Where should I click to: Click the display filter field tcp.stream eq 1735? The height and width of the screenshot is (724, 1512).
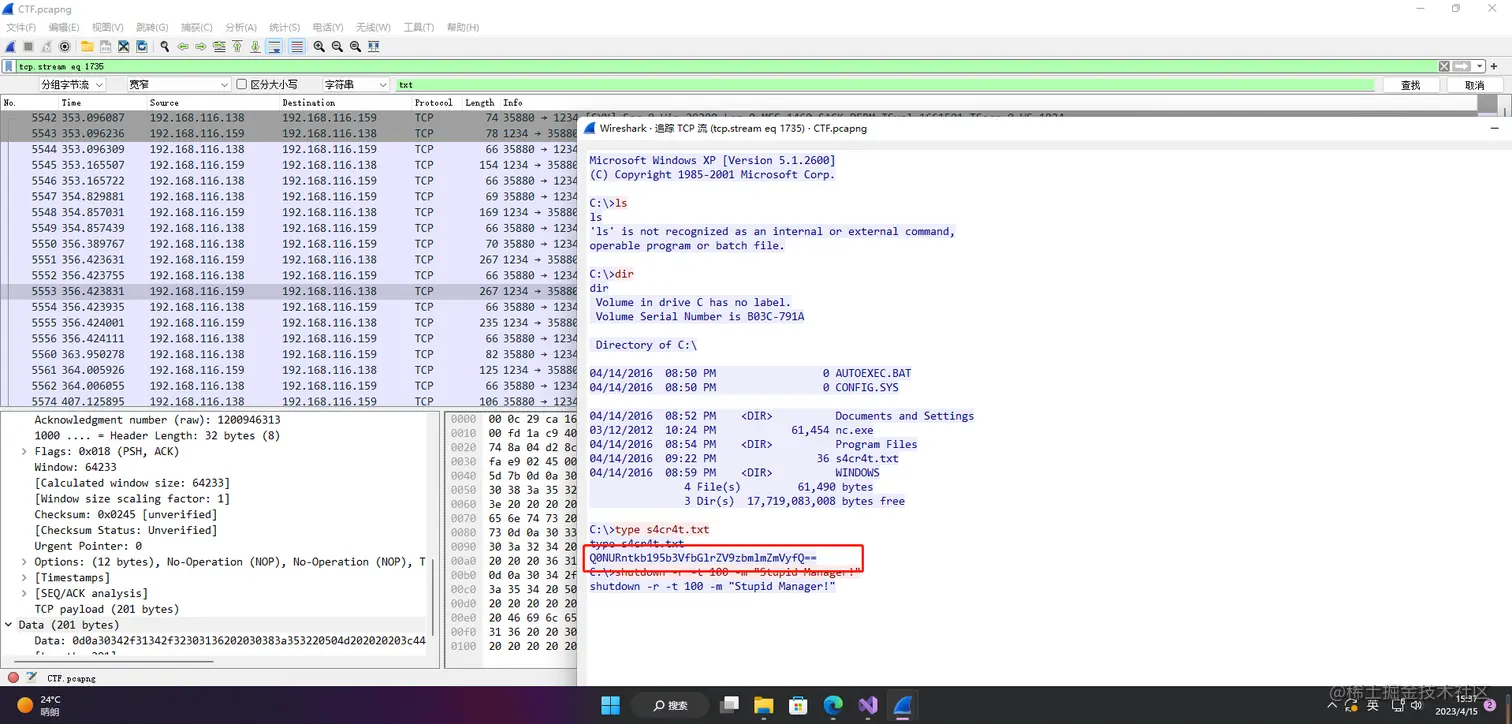726,66
